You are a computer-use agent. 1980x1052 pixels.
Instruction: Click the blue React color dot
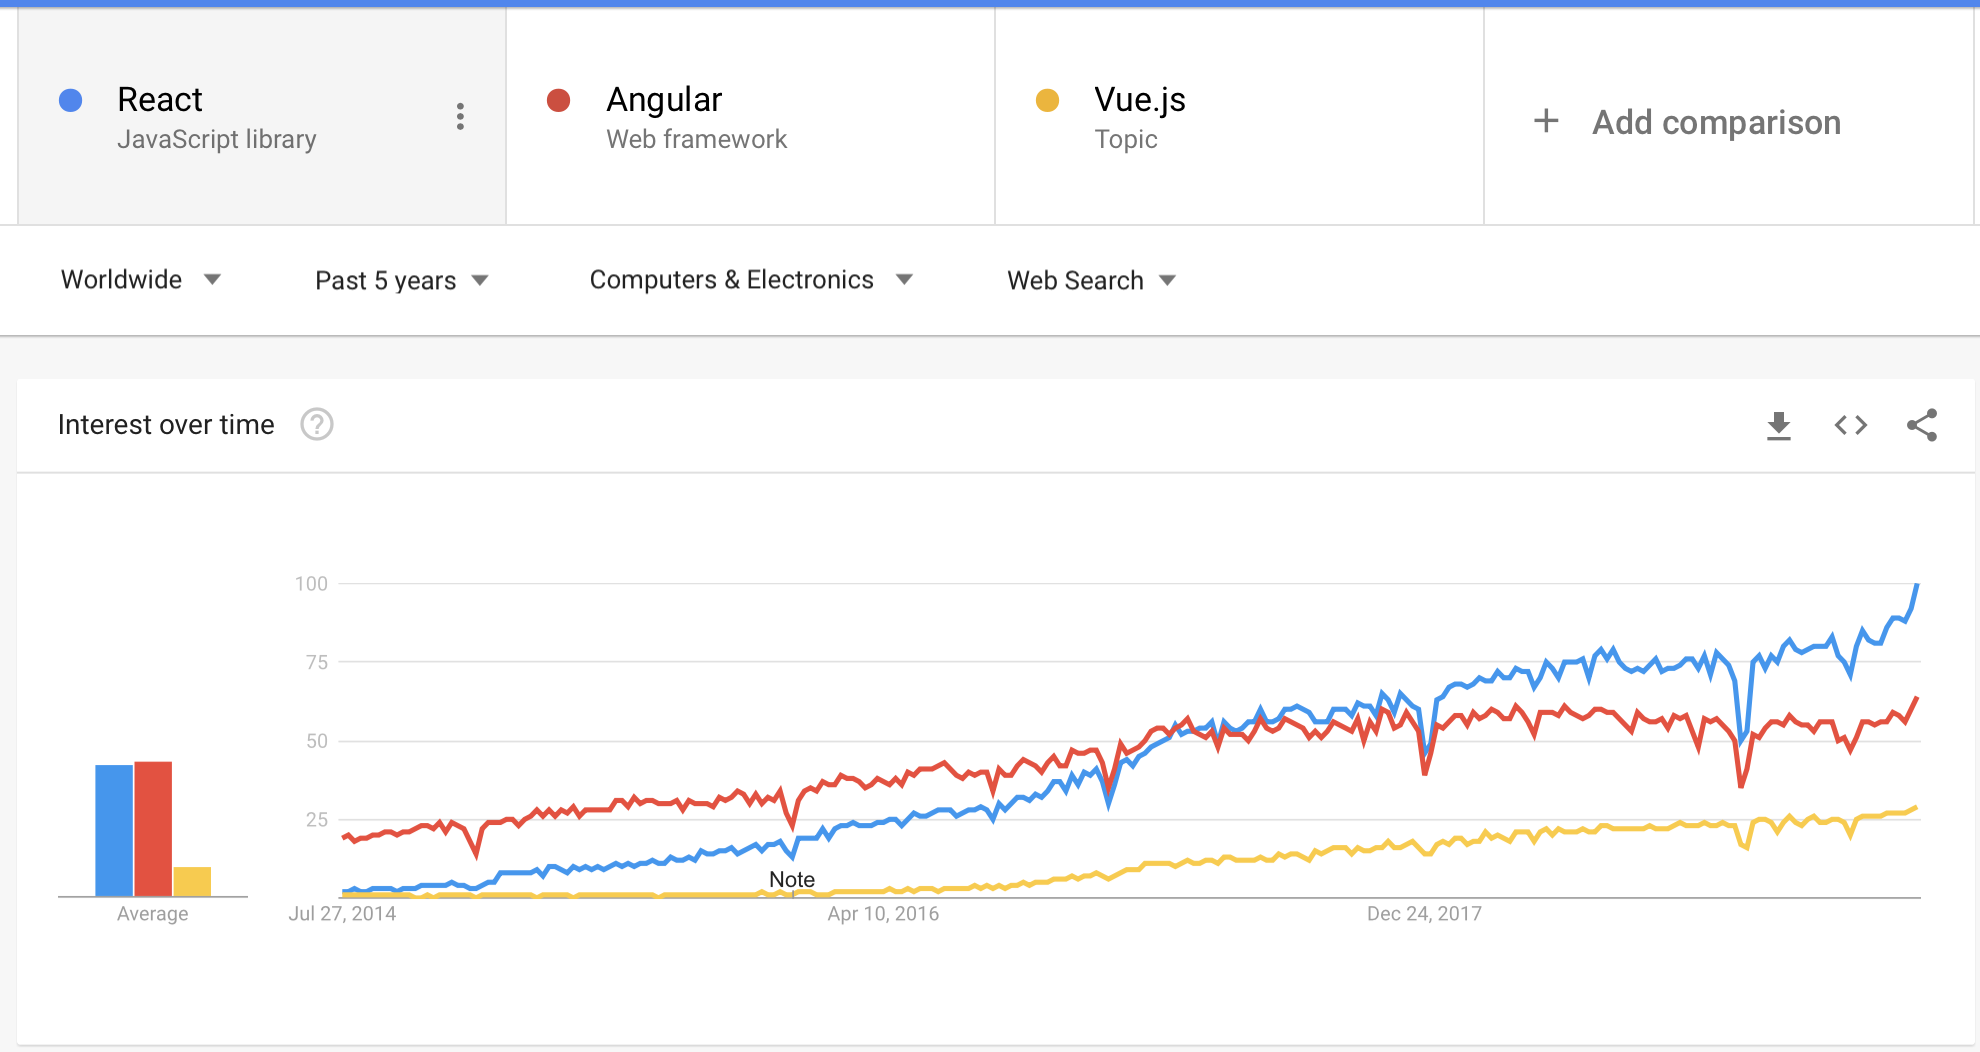coord(70,100)
